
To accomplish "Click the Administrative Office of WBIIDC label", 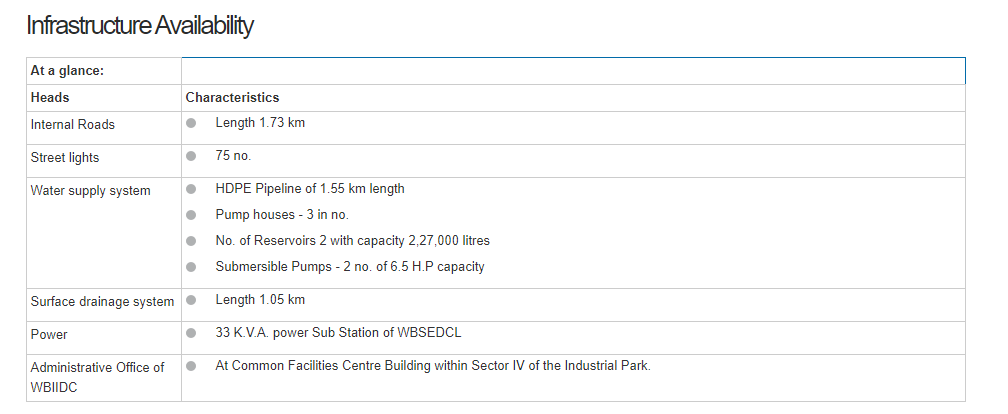I will click(97, 376).
